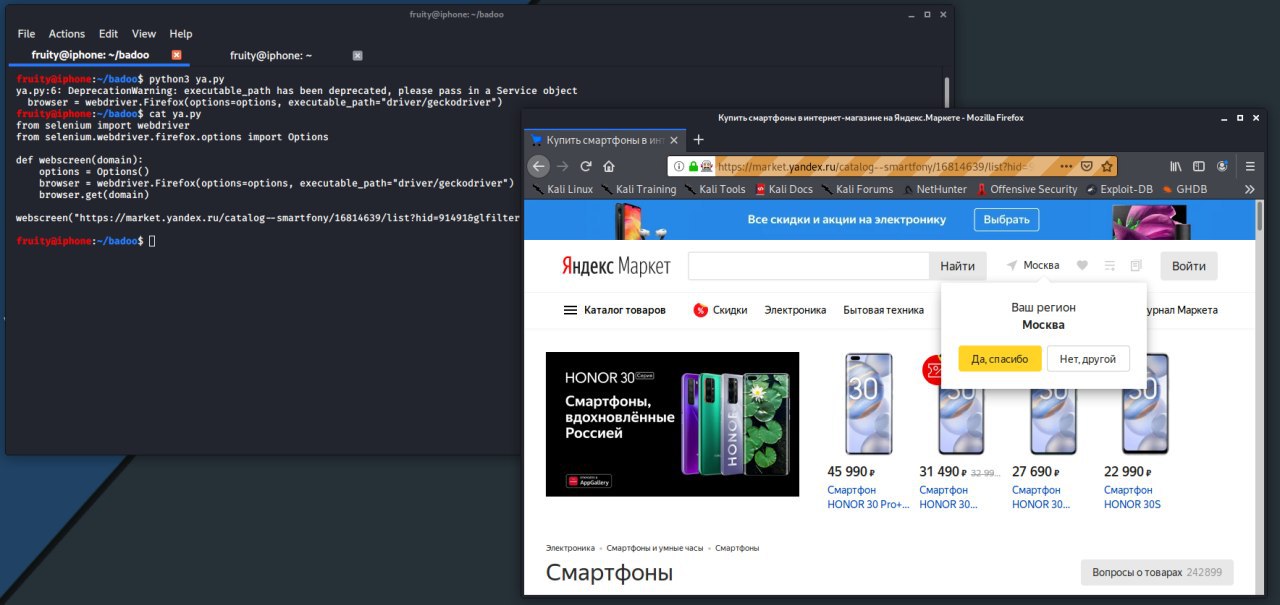Open the terminal Help menu
Screen dimensions: 1280x605
[181, 34]
